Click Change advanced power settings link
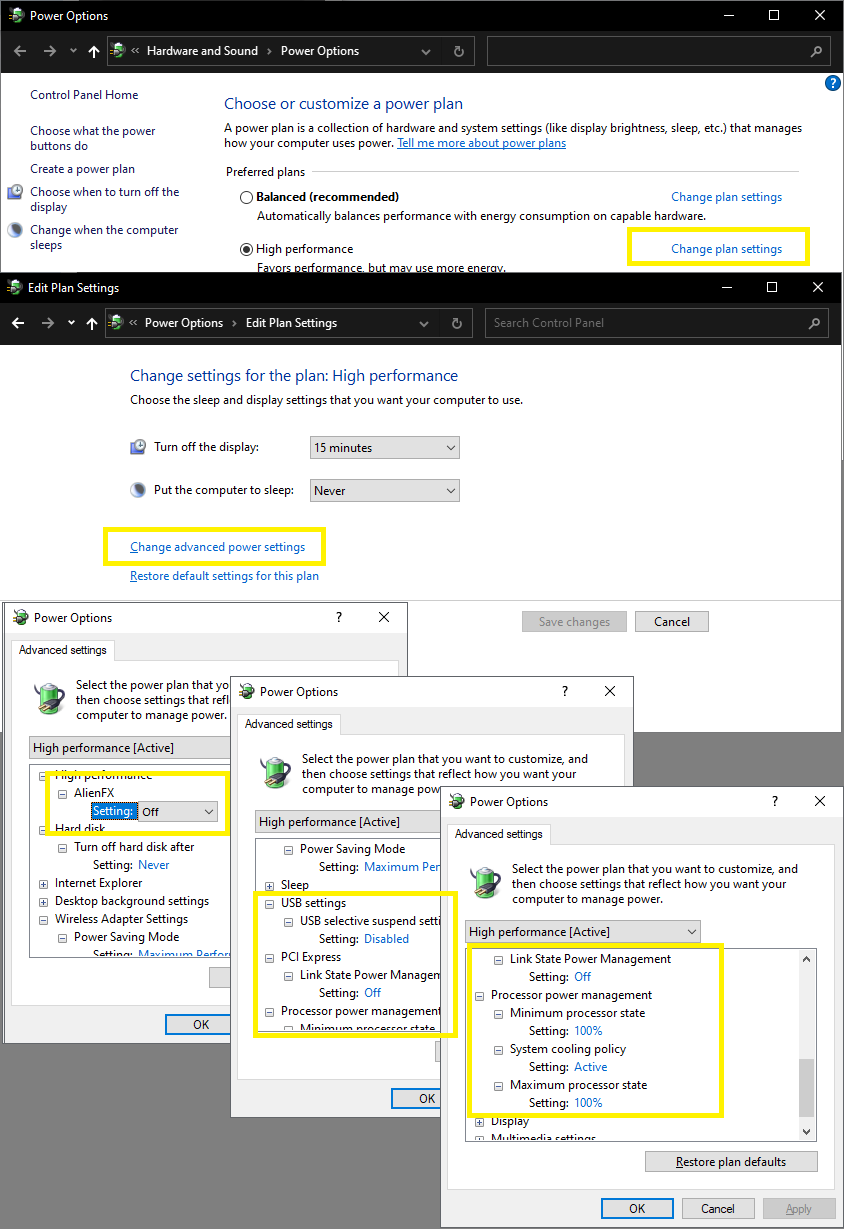This screenshot has height=1229, width=844. pos(217,547)
